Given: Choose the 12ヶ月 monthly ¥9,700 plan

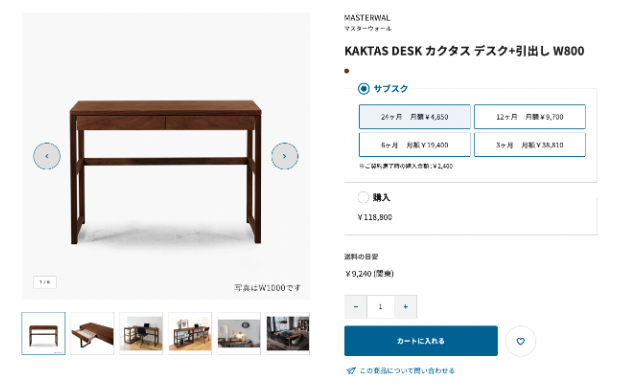Looking at the screenshot, I should pos(530,117).
